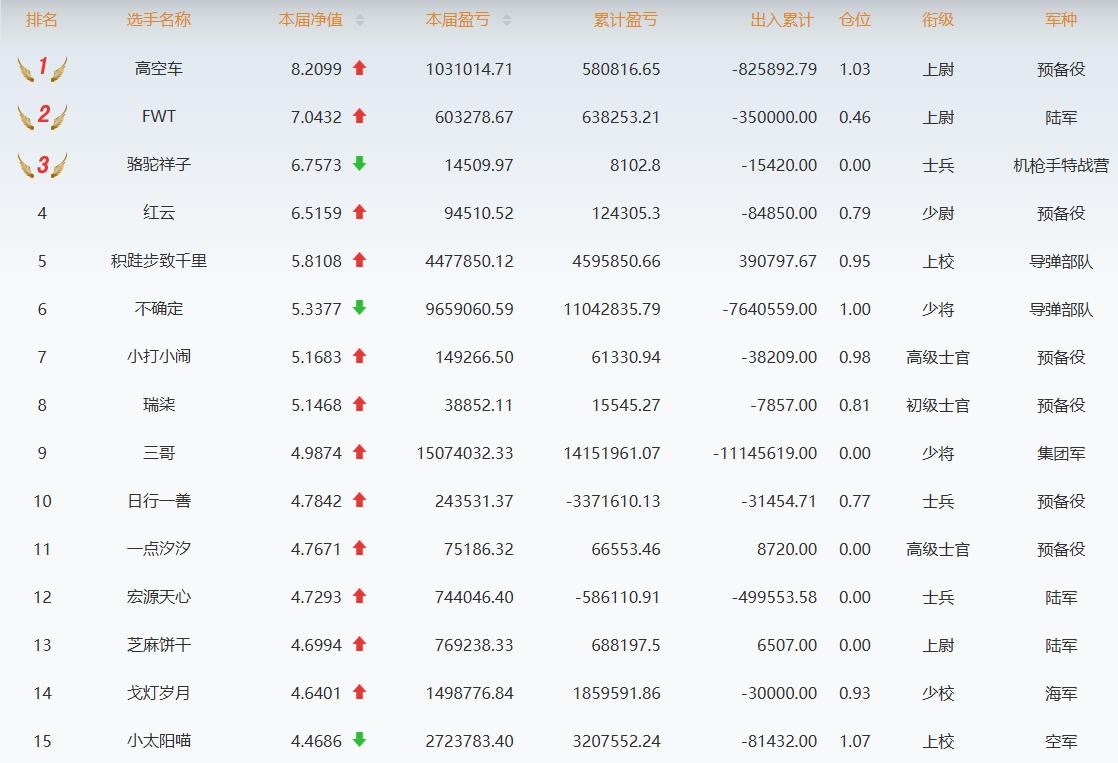Image resolution: width=1118 pixels, height=763 pixels.
Task: Click the 出入累计 column header
Action: 782,20
